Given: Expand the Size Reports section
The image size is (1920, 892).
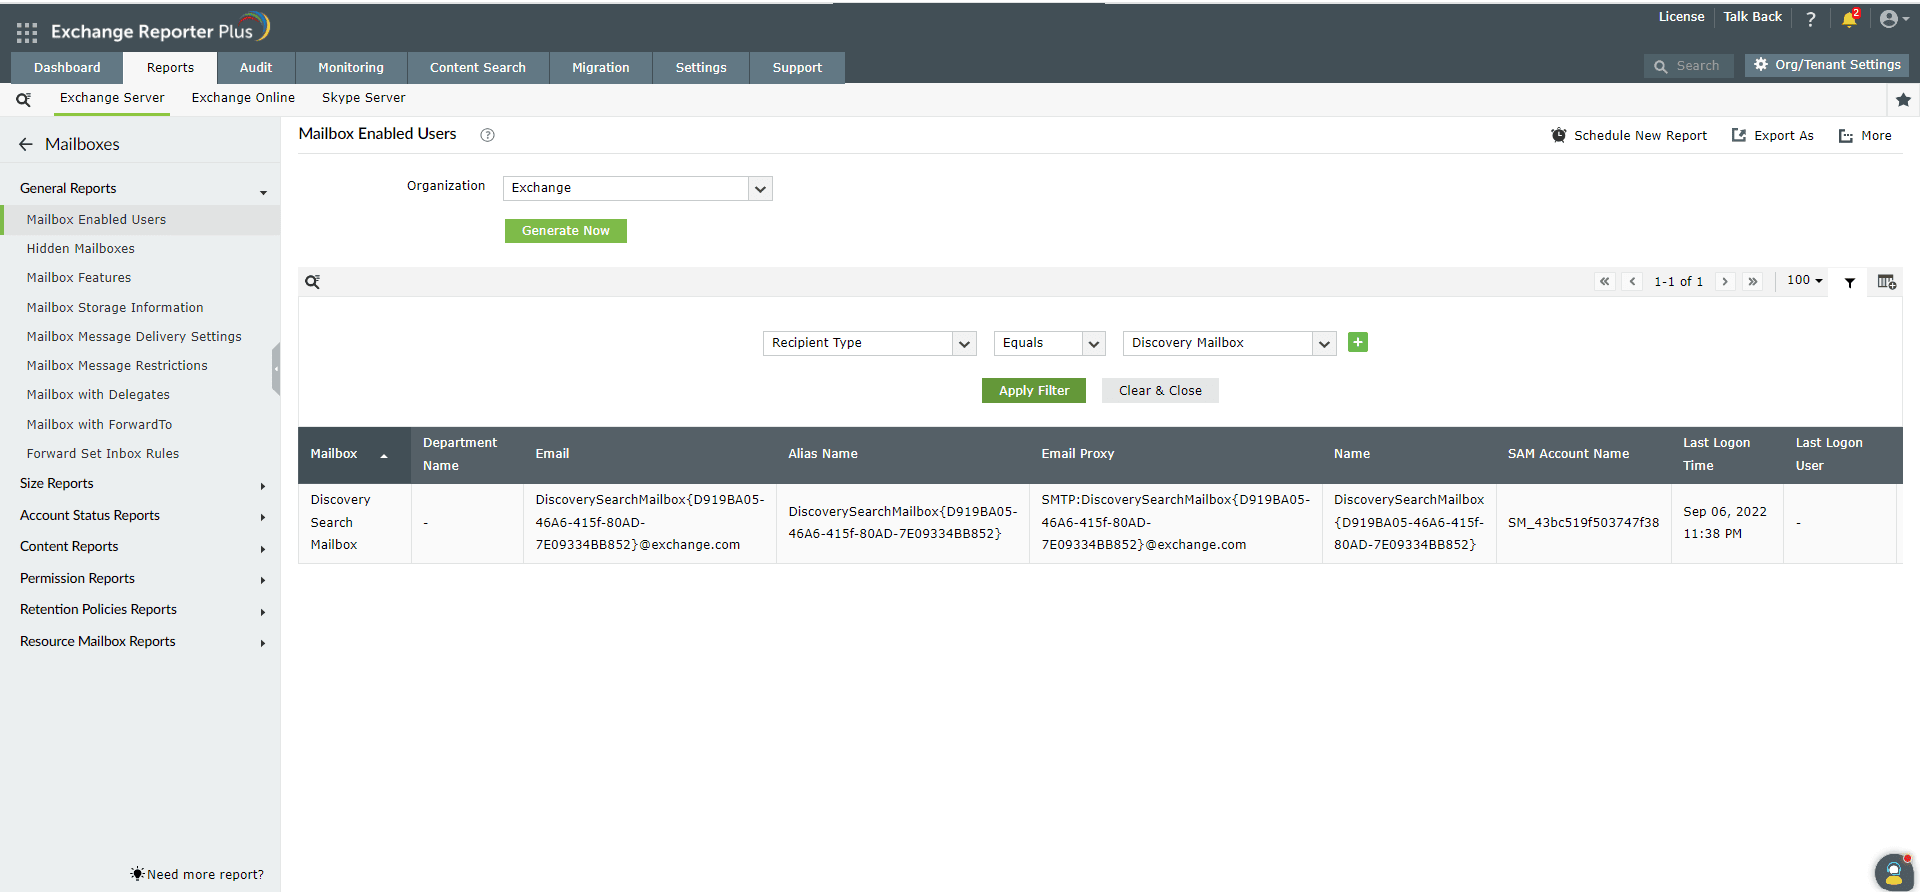Looking at the screenshot, I should tap(140, 484).
